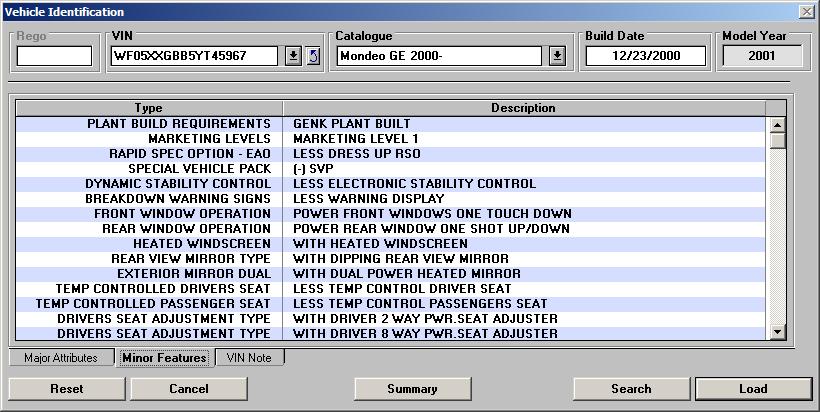This screenshot has height=412, width=820.
Task: Select the Minor Features tab
Action: pos(165,358)
